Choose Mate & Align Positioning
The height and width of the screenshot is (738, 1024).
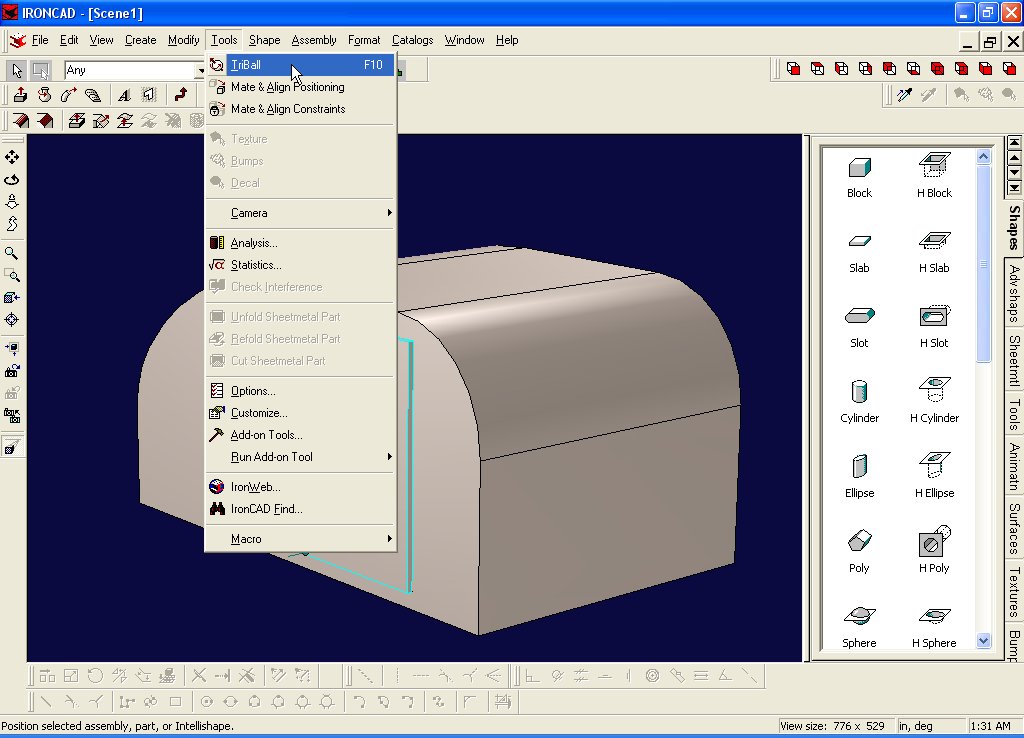click(300, 87)
